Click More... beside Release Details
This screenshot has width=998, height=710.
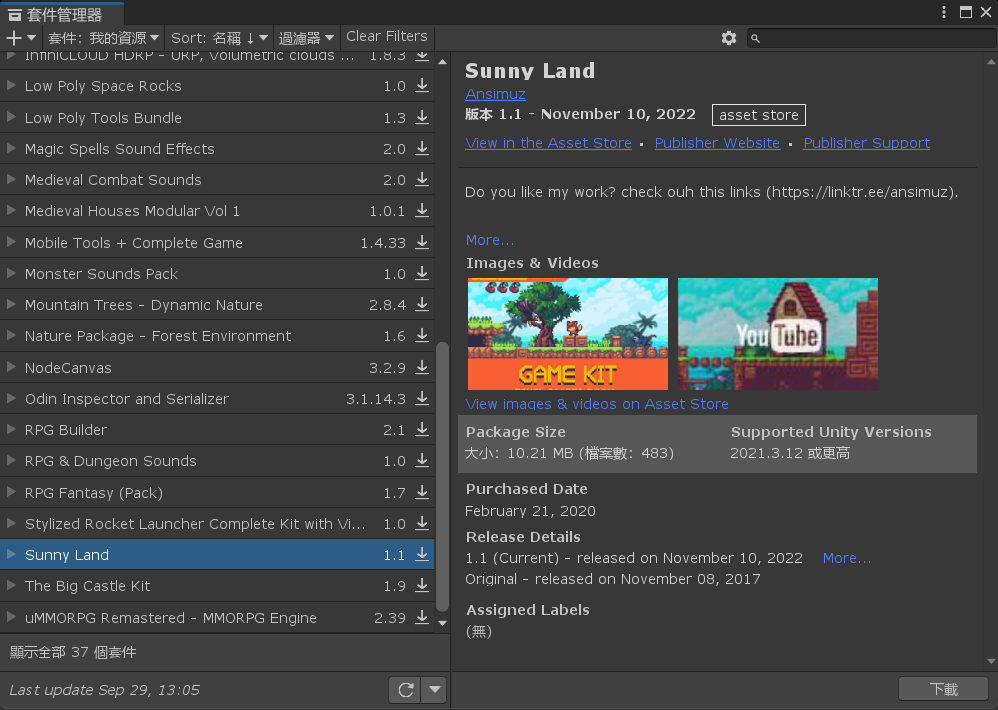847,558
